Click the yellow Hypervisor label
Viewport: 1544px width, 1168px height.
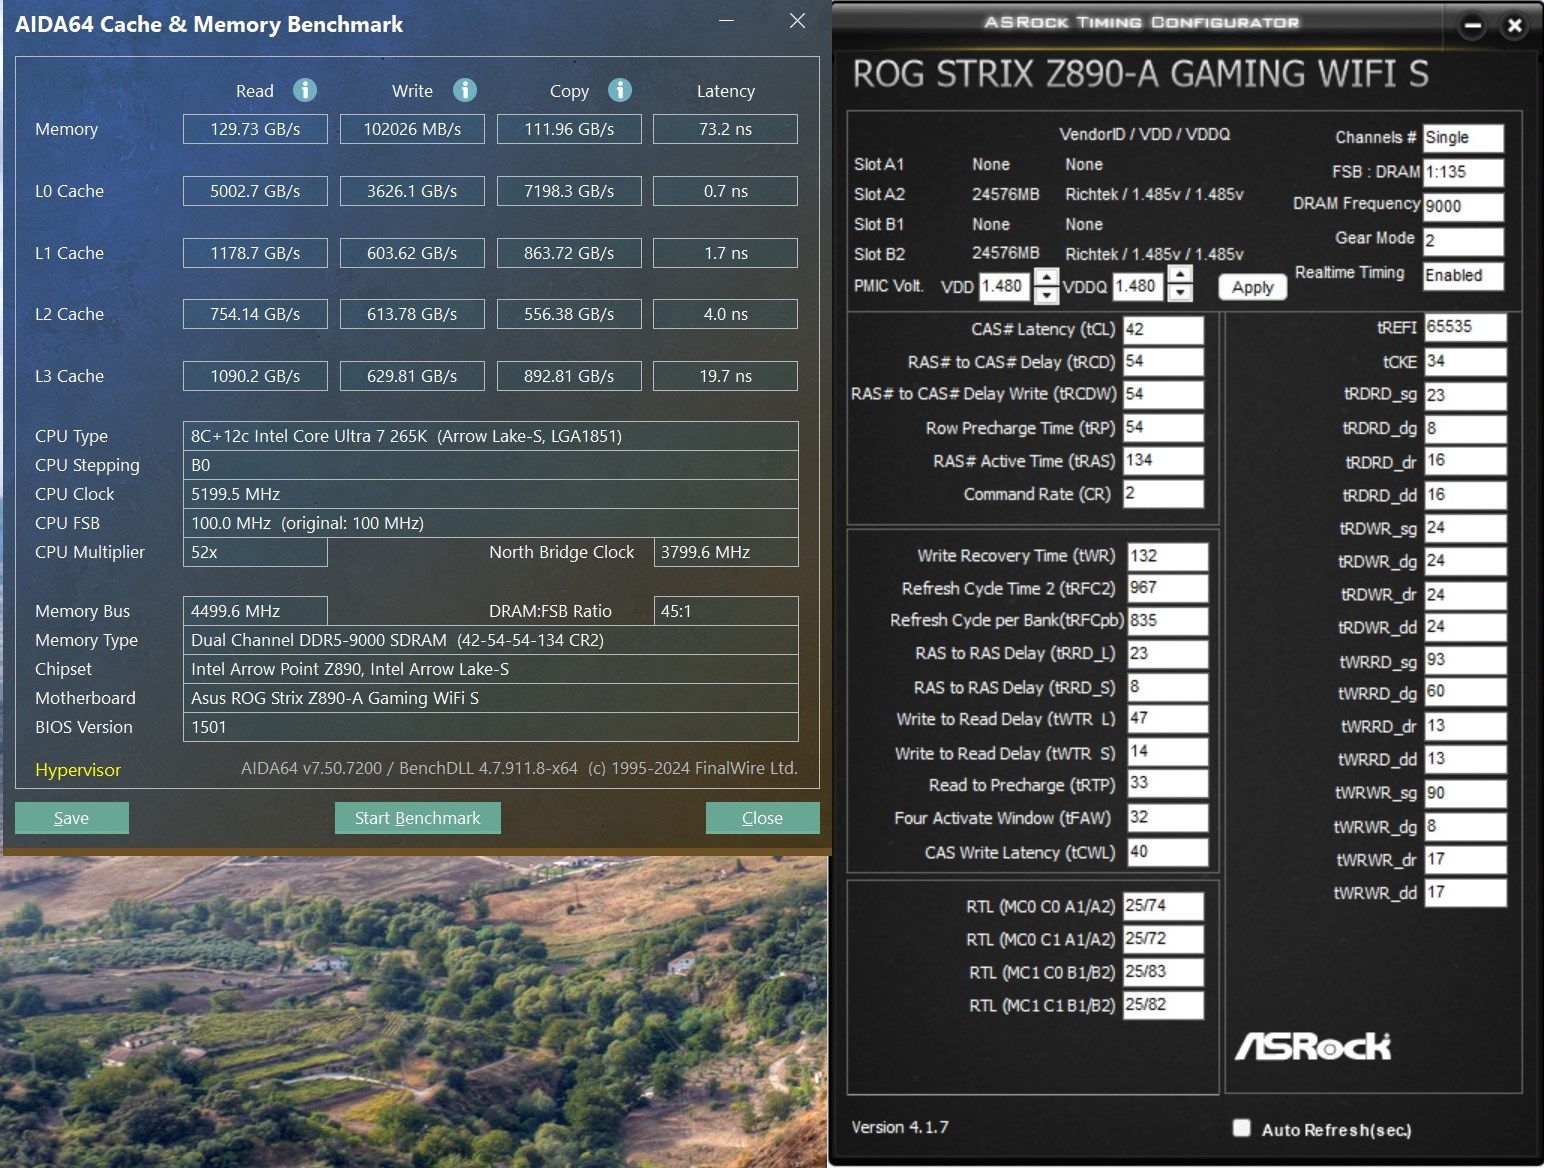click(78, 770)
